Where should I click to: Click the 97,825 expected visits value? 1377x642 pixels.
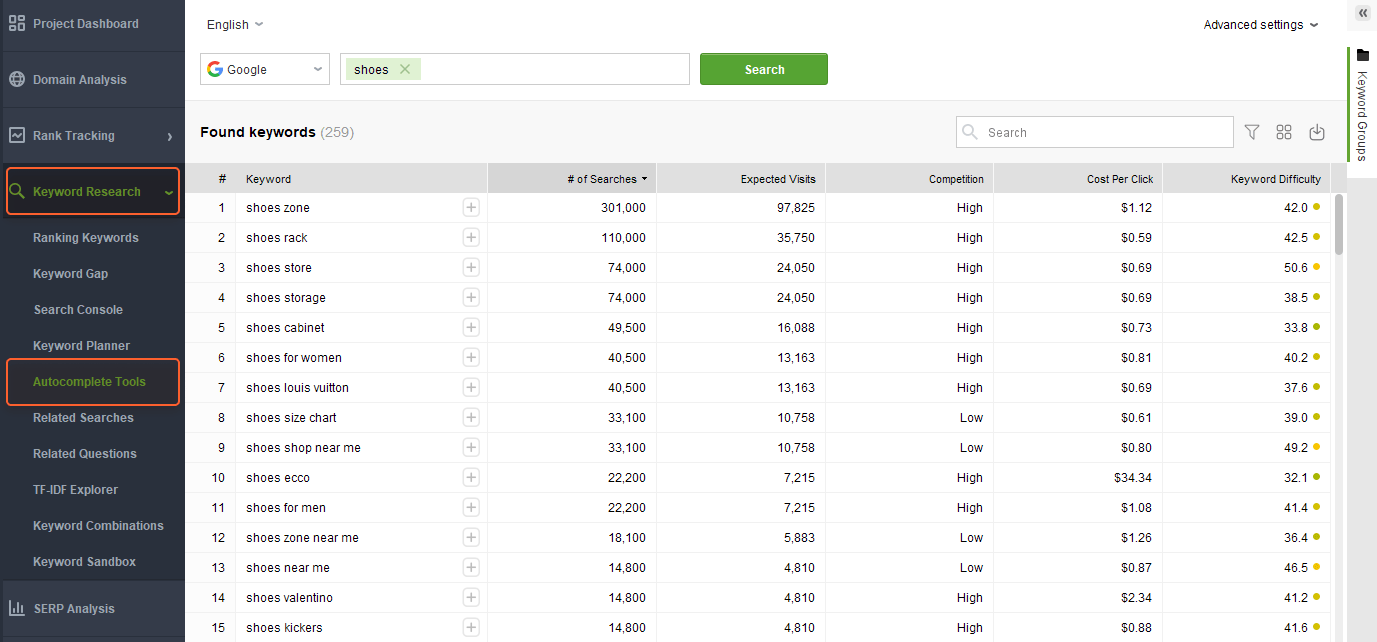click(795, 208)
